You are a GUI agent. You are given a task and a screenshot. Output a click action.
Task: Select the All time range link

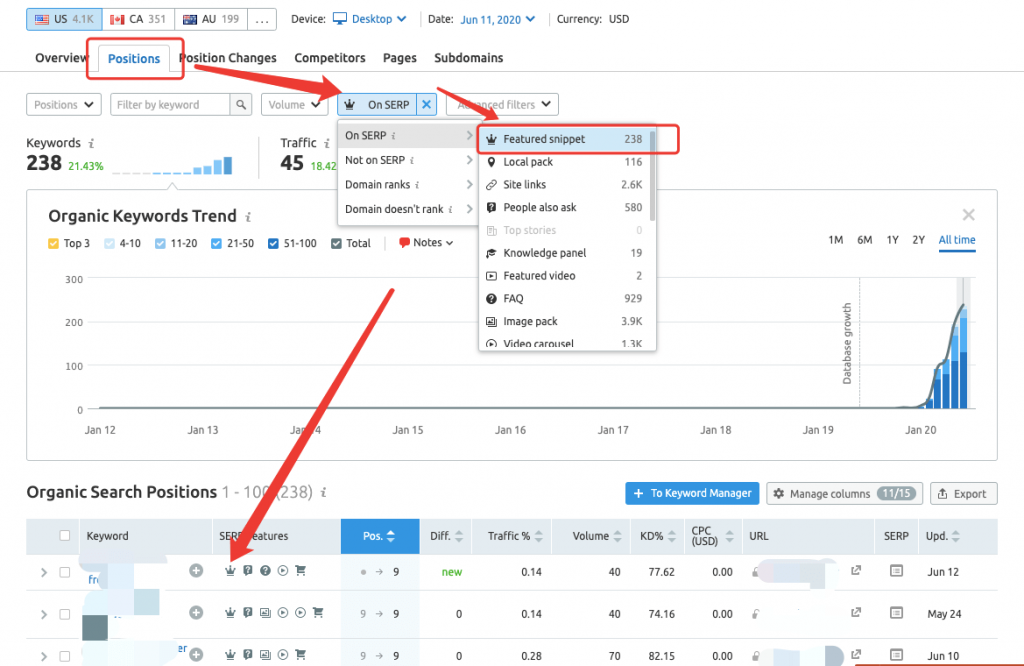[x=956, y=239]
